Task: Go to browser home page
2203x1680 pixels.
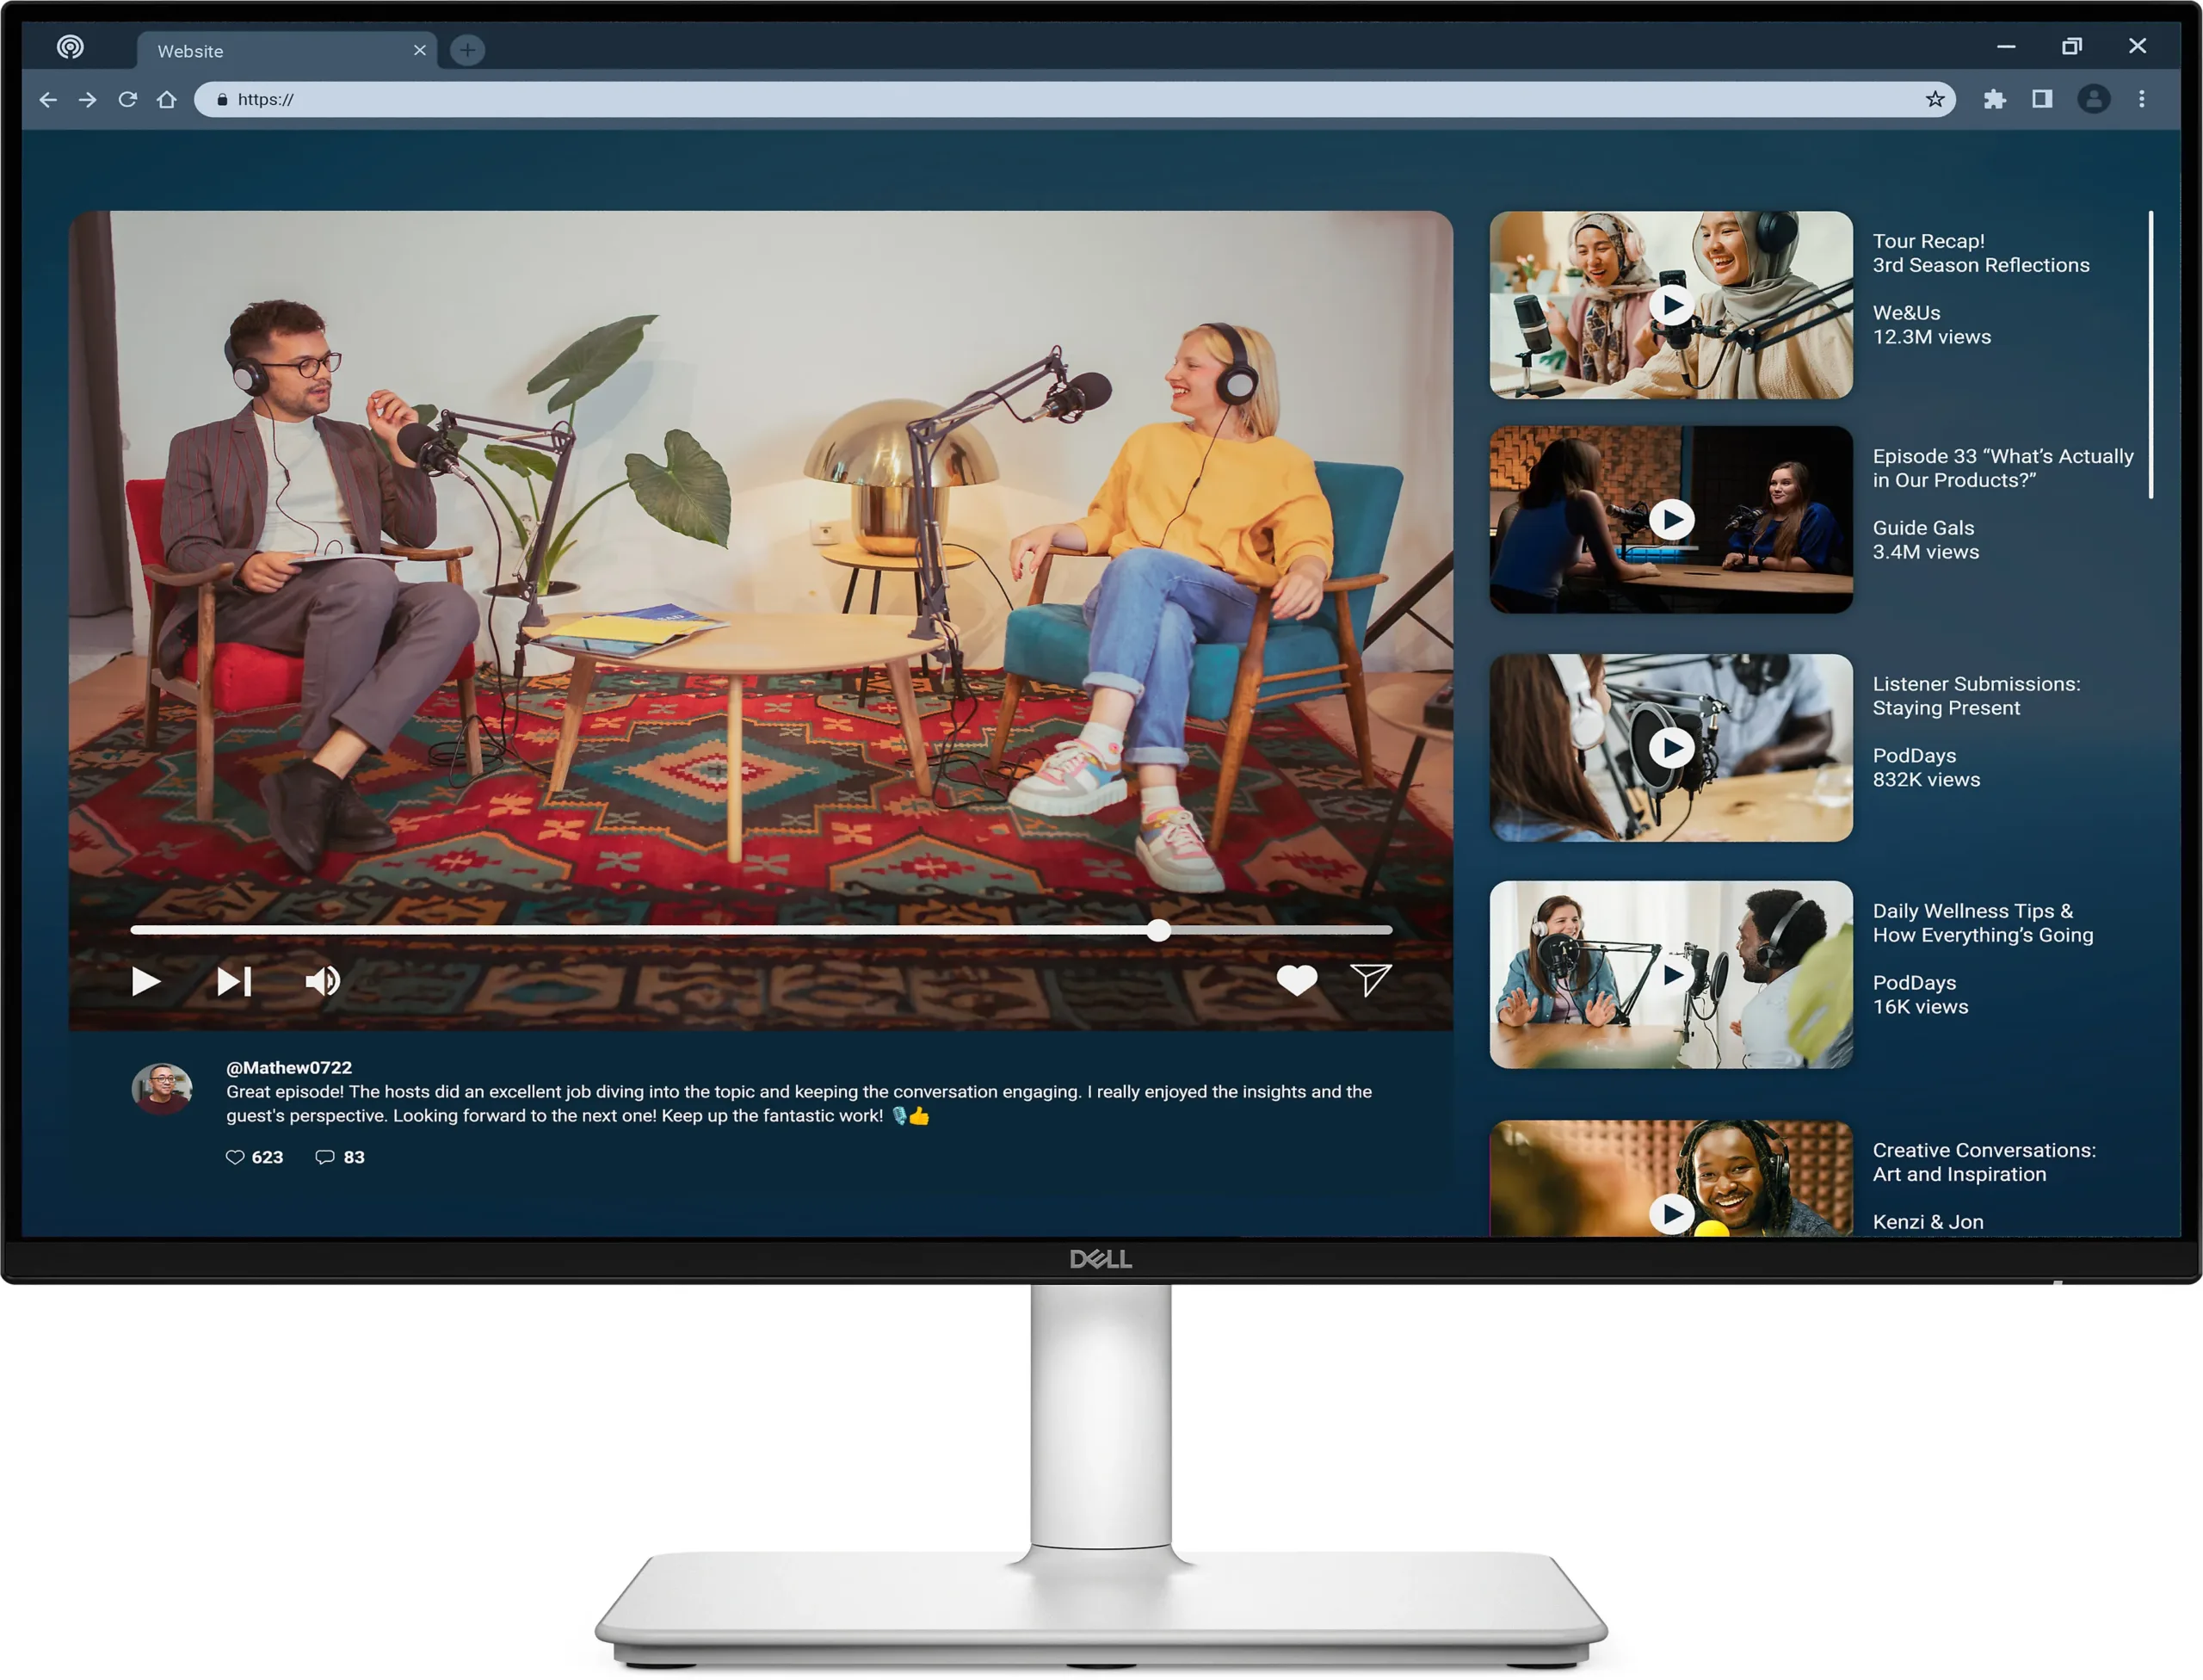Action: coord(167,99)
